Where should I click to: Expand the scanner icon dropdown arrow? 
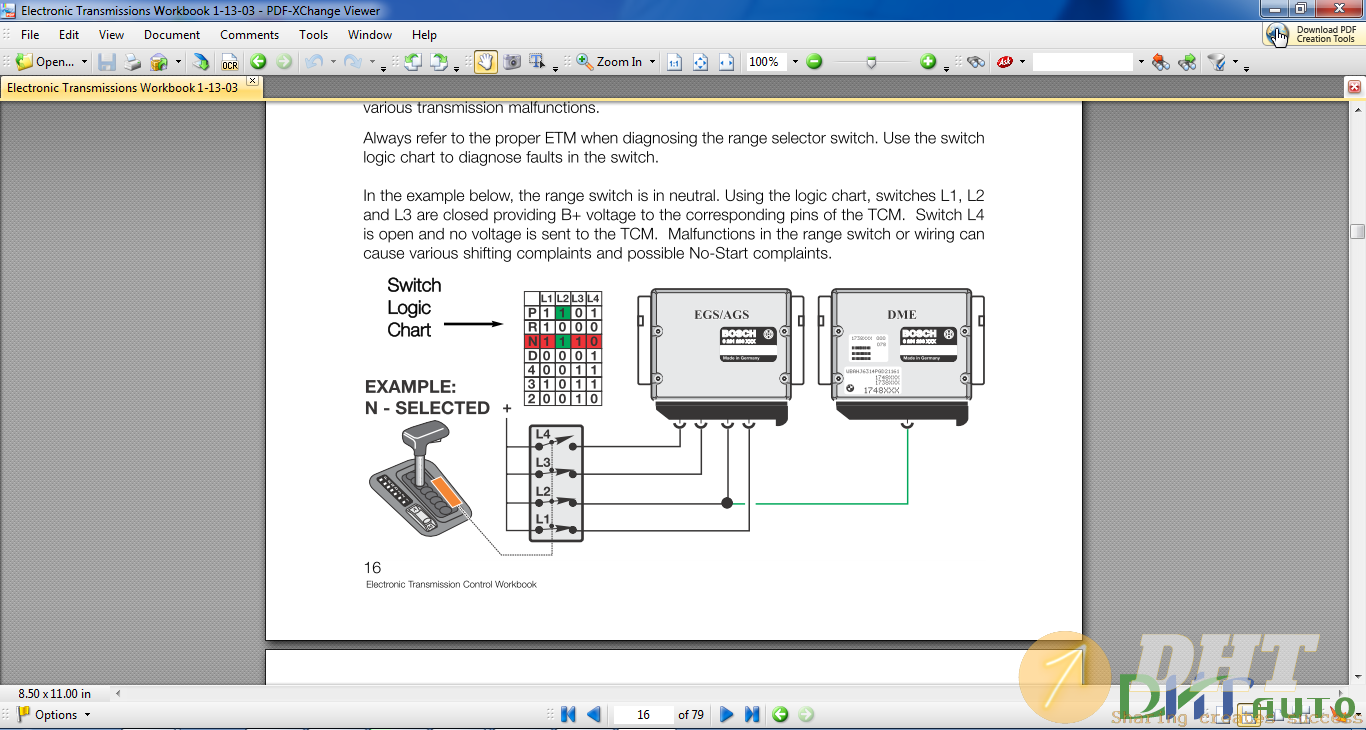click(178, 62)
